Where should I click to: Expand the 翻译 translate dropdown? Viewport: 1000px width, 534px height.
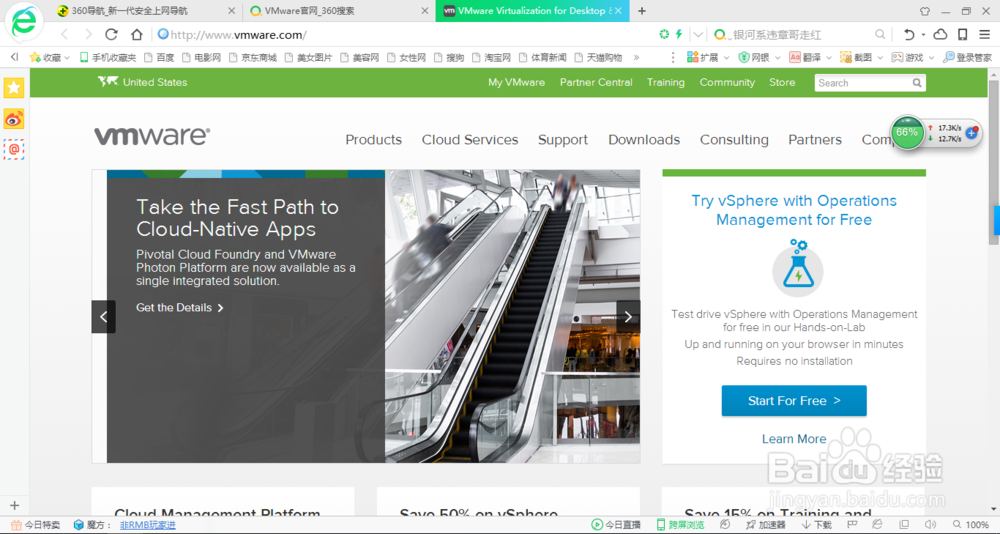click(828, 57)
